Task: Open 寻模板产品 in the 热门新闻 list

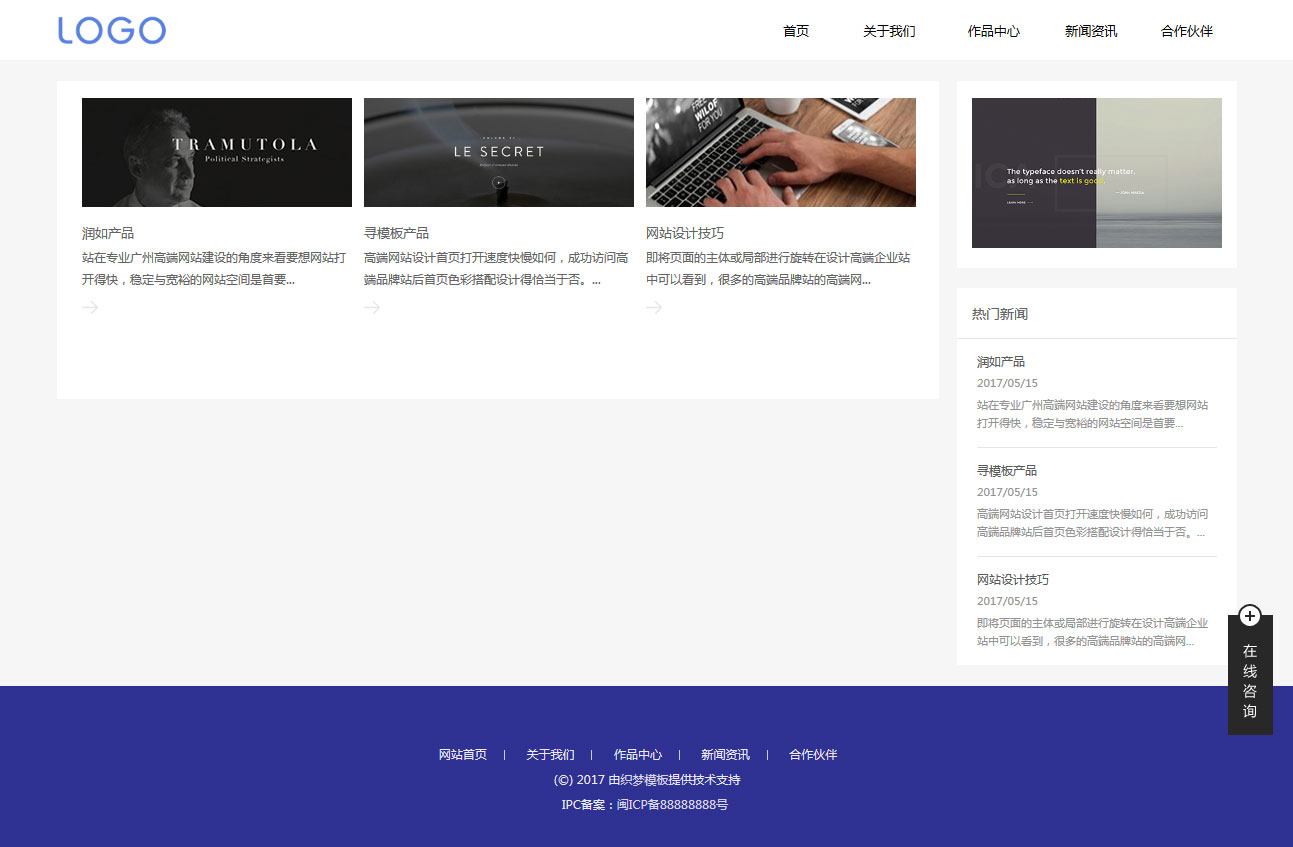Action: click(x=1007, y=471)
